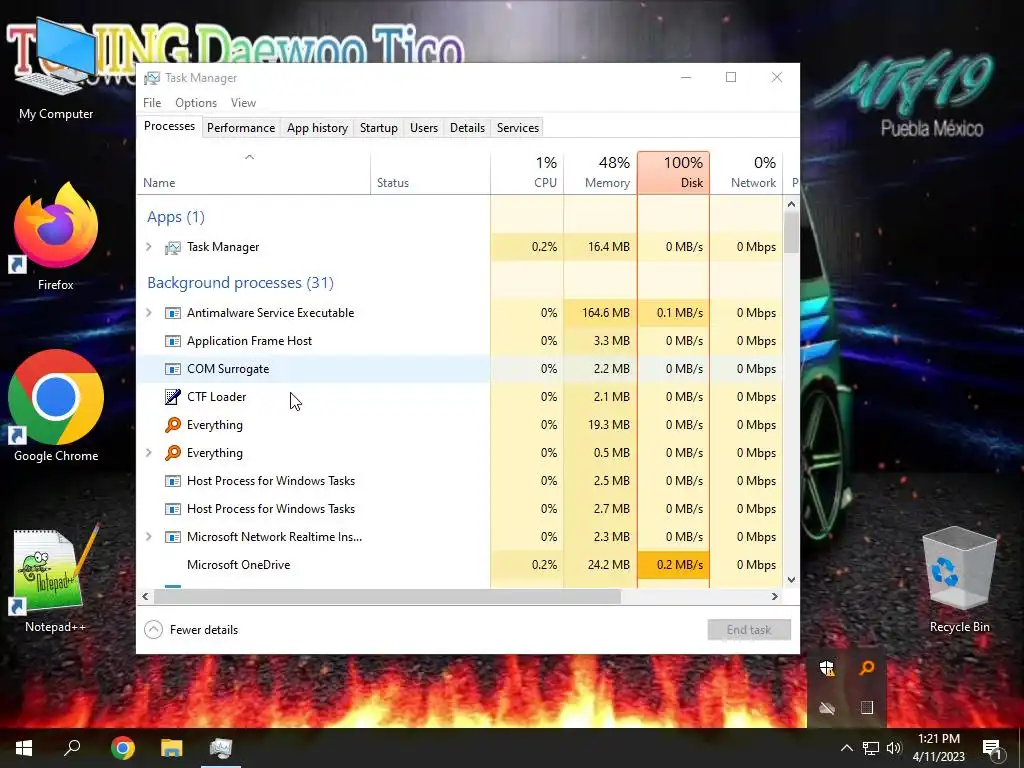Open volume speaker tray icon
This screenshot has height=768, width=1024.
click(894, 748)
